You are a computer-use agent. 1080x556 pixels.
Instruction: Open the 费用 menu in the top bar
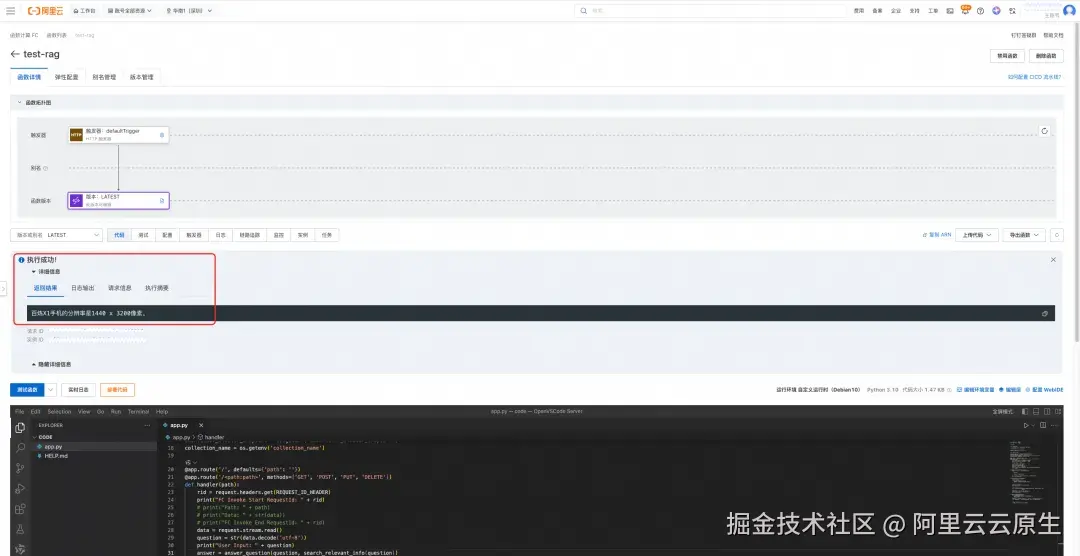point(859,11)
